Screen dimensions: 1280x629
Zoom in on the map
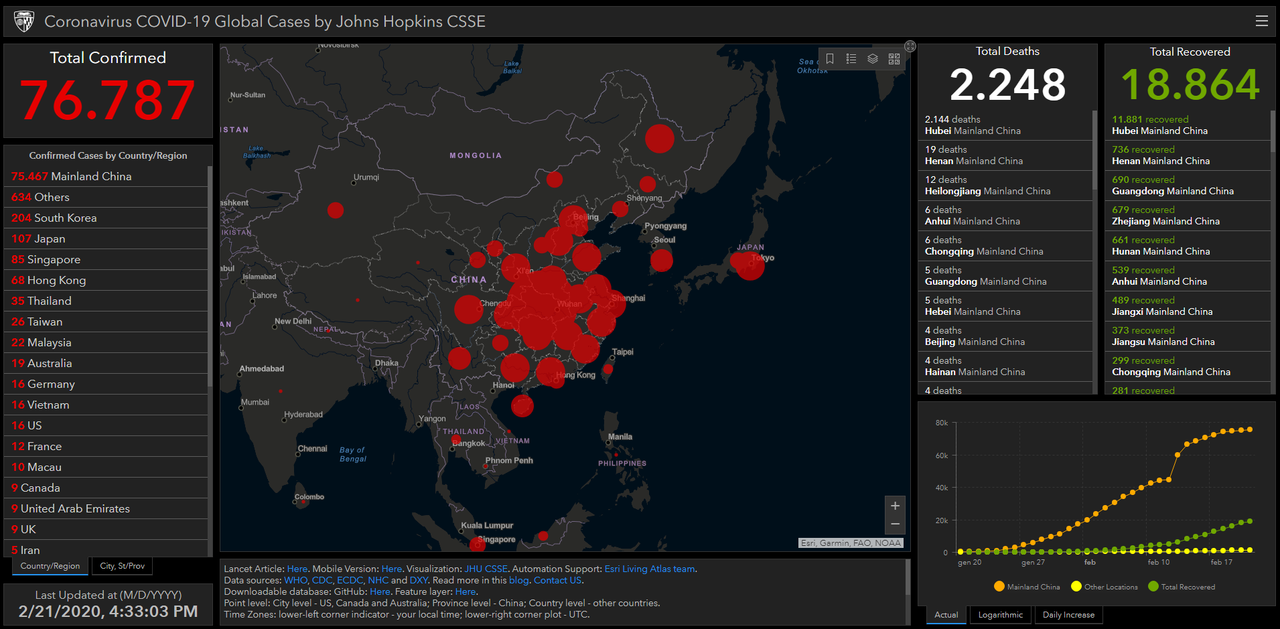[895, 505]
